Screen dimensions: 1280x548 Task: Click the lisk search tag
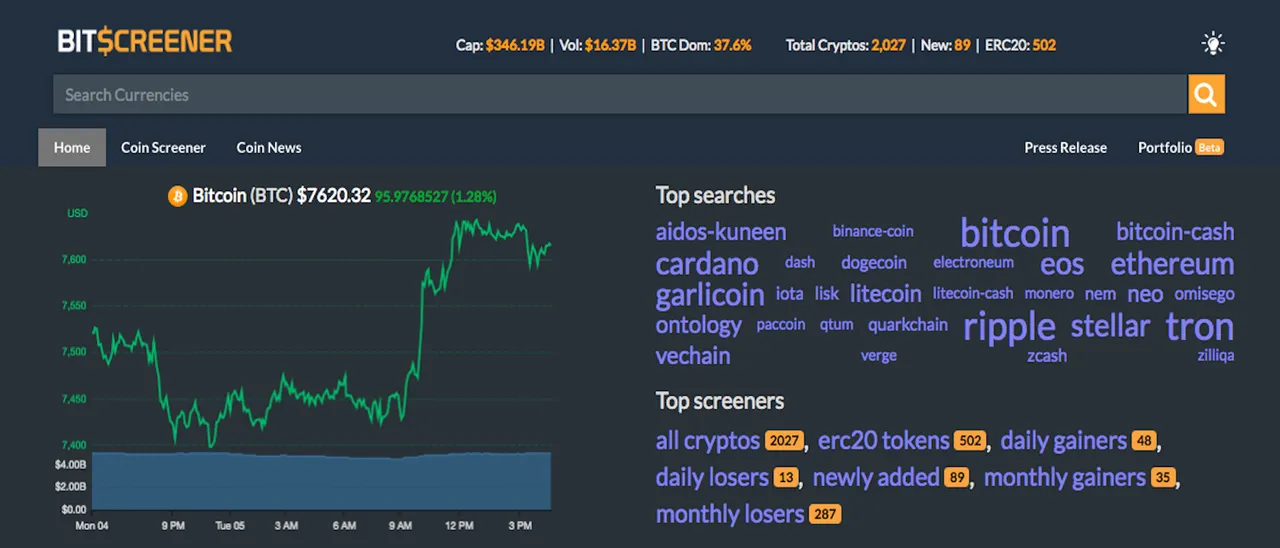827,294
